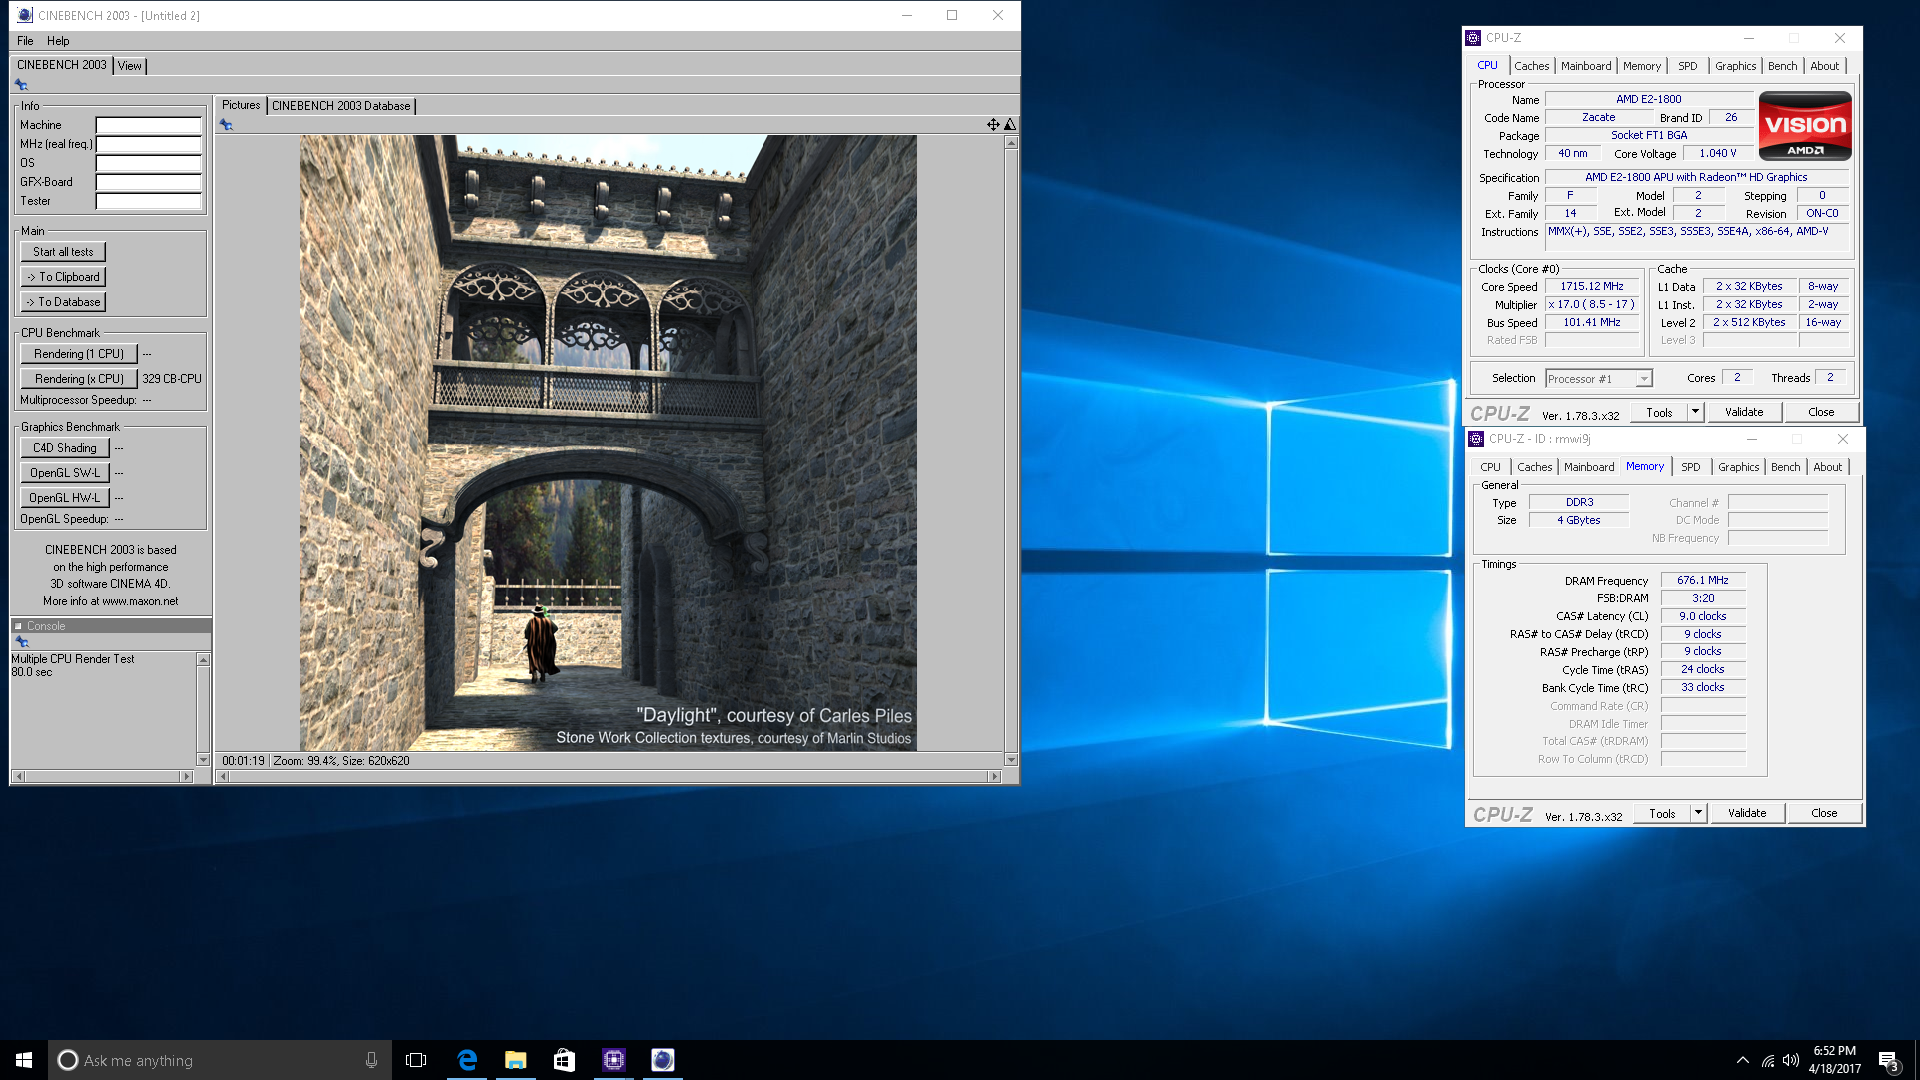
Task: Launch Microsoft Edge from the taskbar
Action: pyautogui.click(x=467, y=1060)
